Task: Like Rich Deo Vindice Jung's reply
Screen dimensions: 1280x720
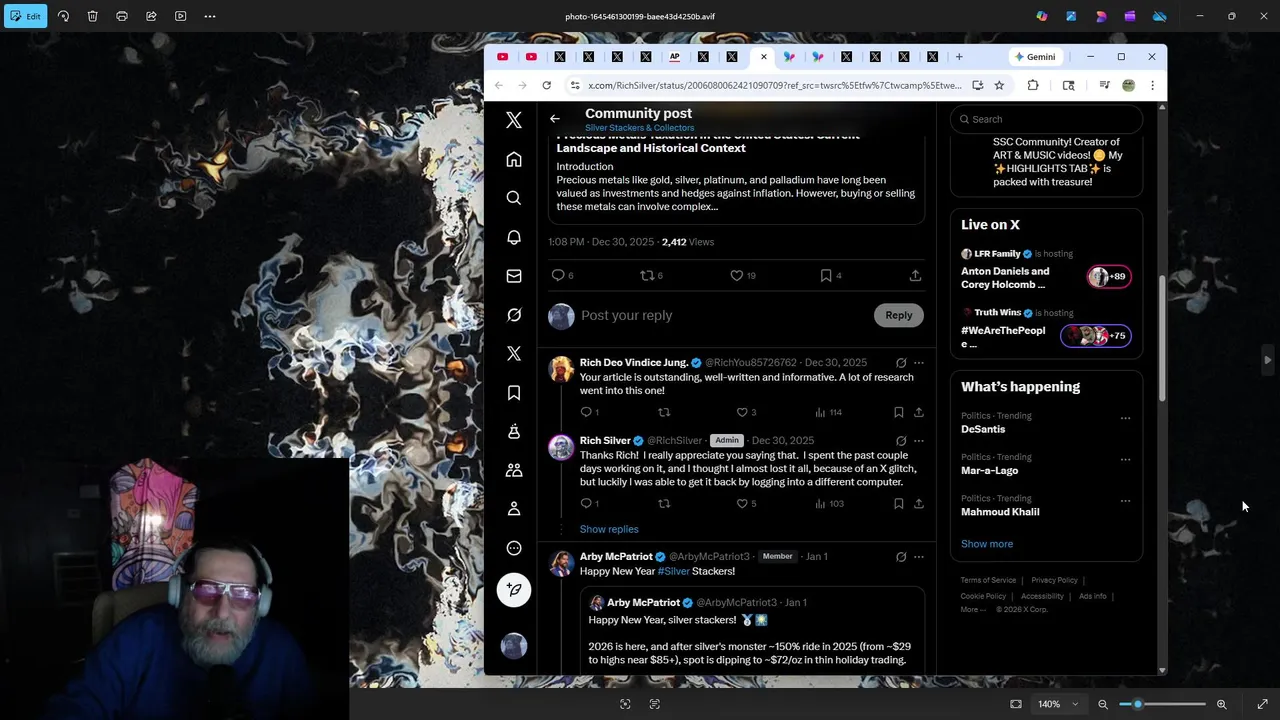Action: (x=746, y=412)
